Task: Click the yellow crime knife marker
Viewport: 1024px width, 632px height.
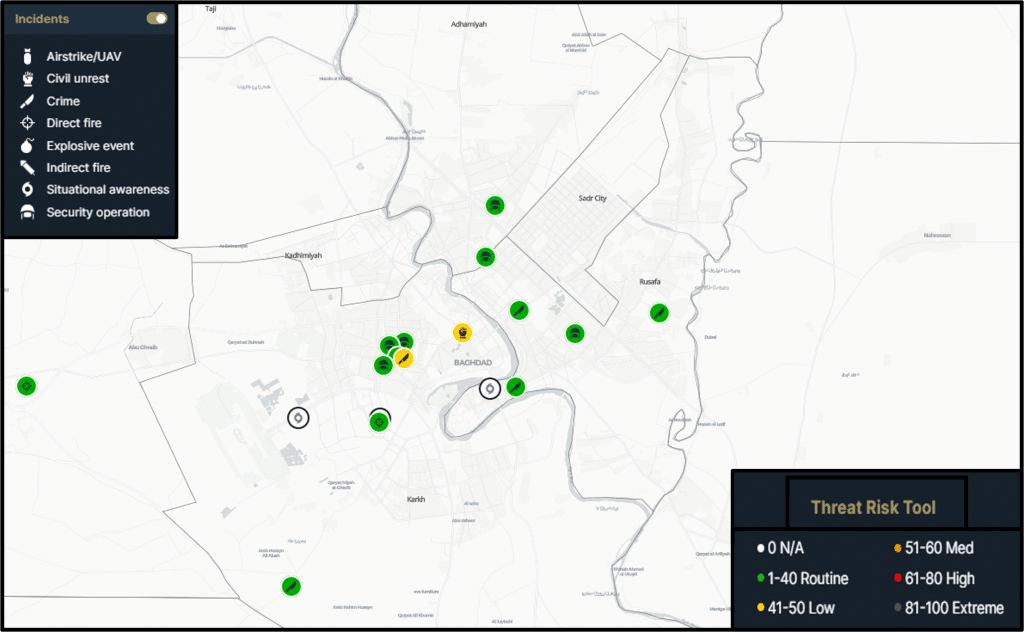Action: click(403, 357)
